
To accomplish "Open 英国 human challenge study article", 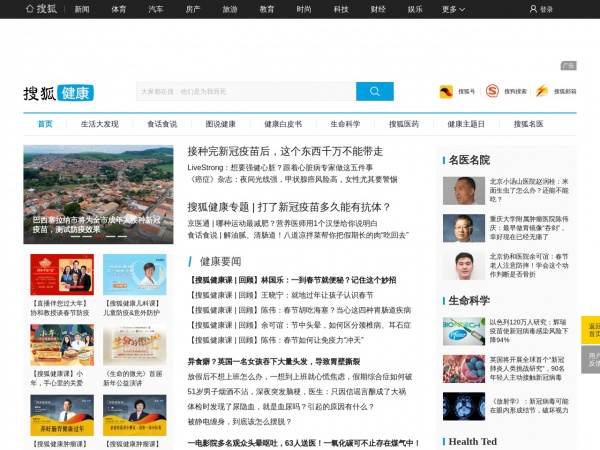I will pyautogui.click(x=527, y=368).
